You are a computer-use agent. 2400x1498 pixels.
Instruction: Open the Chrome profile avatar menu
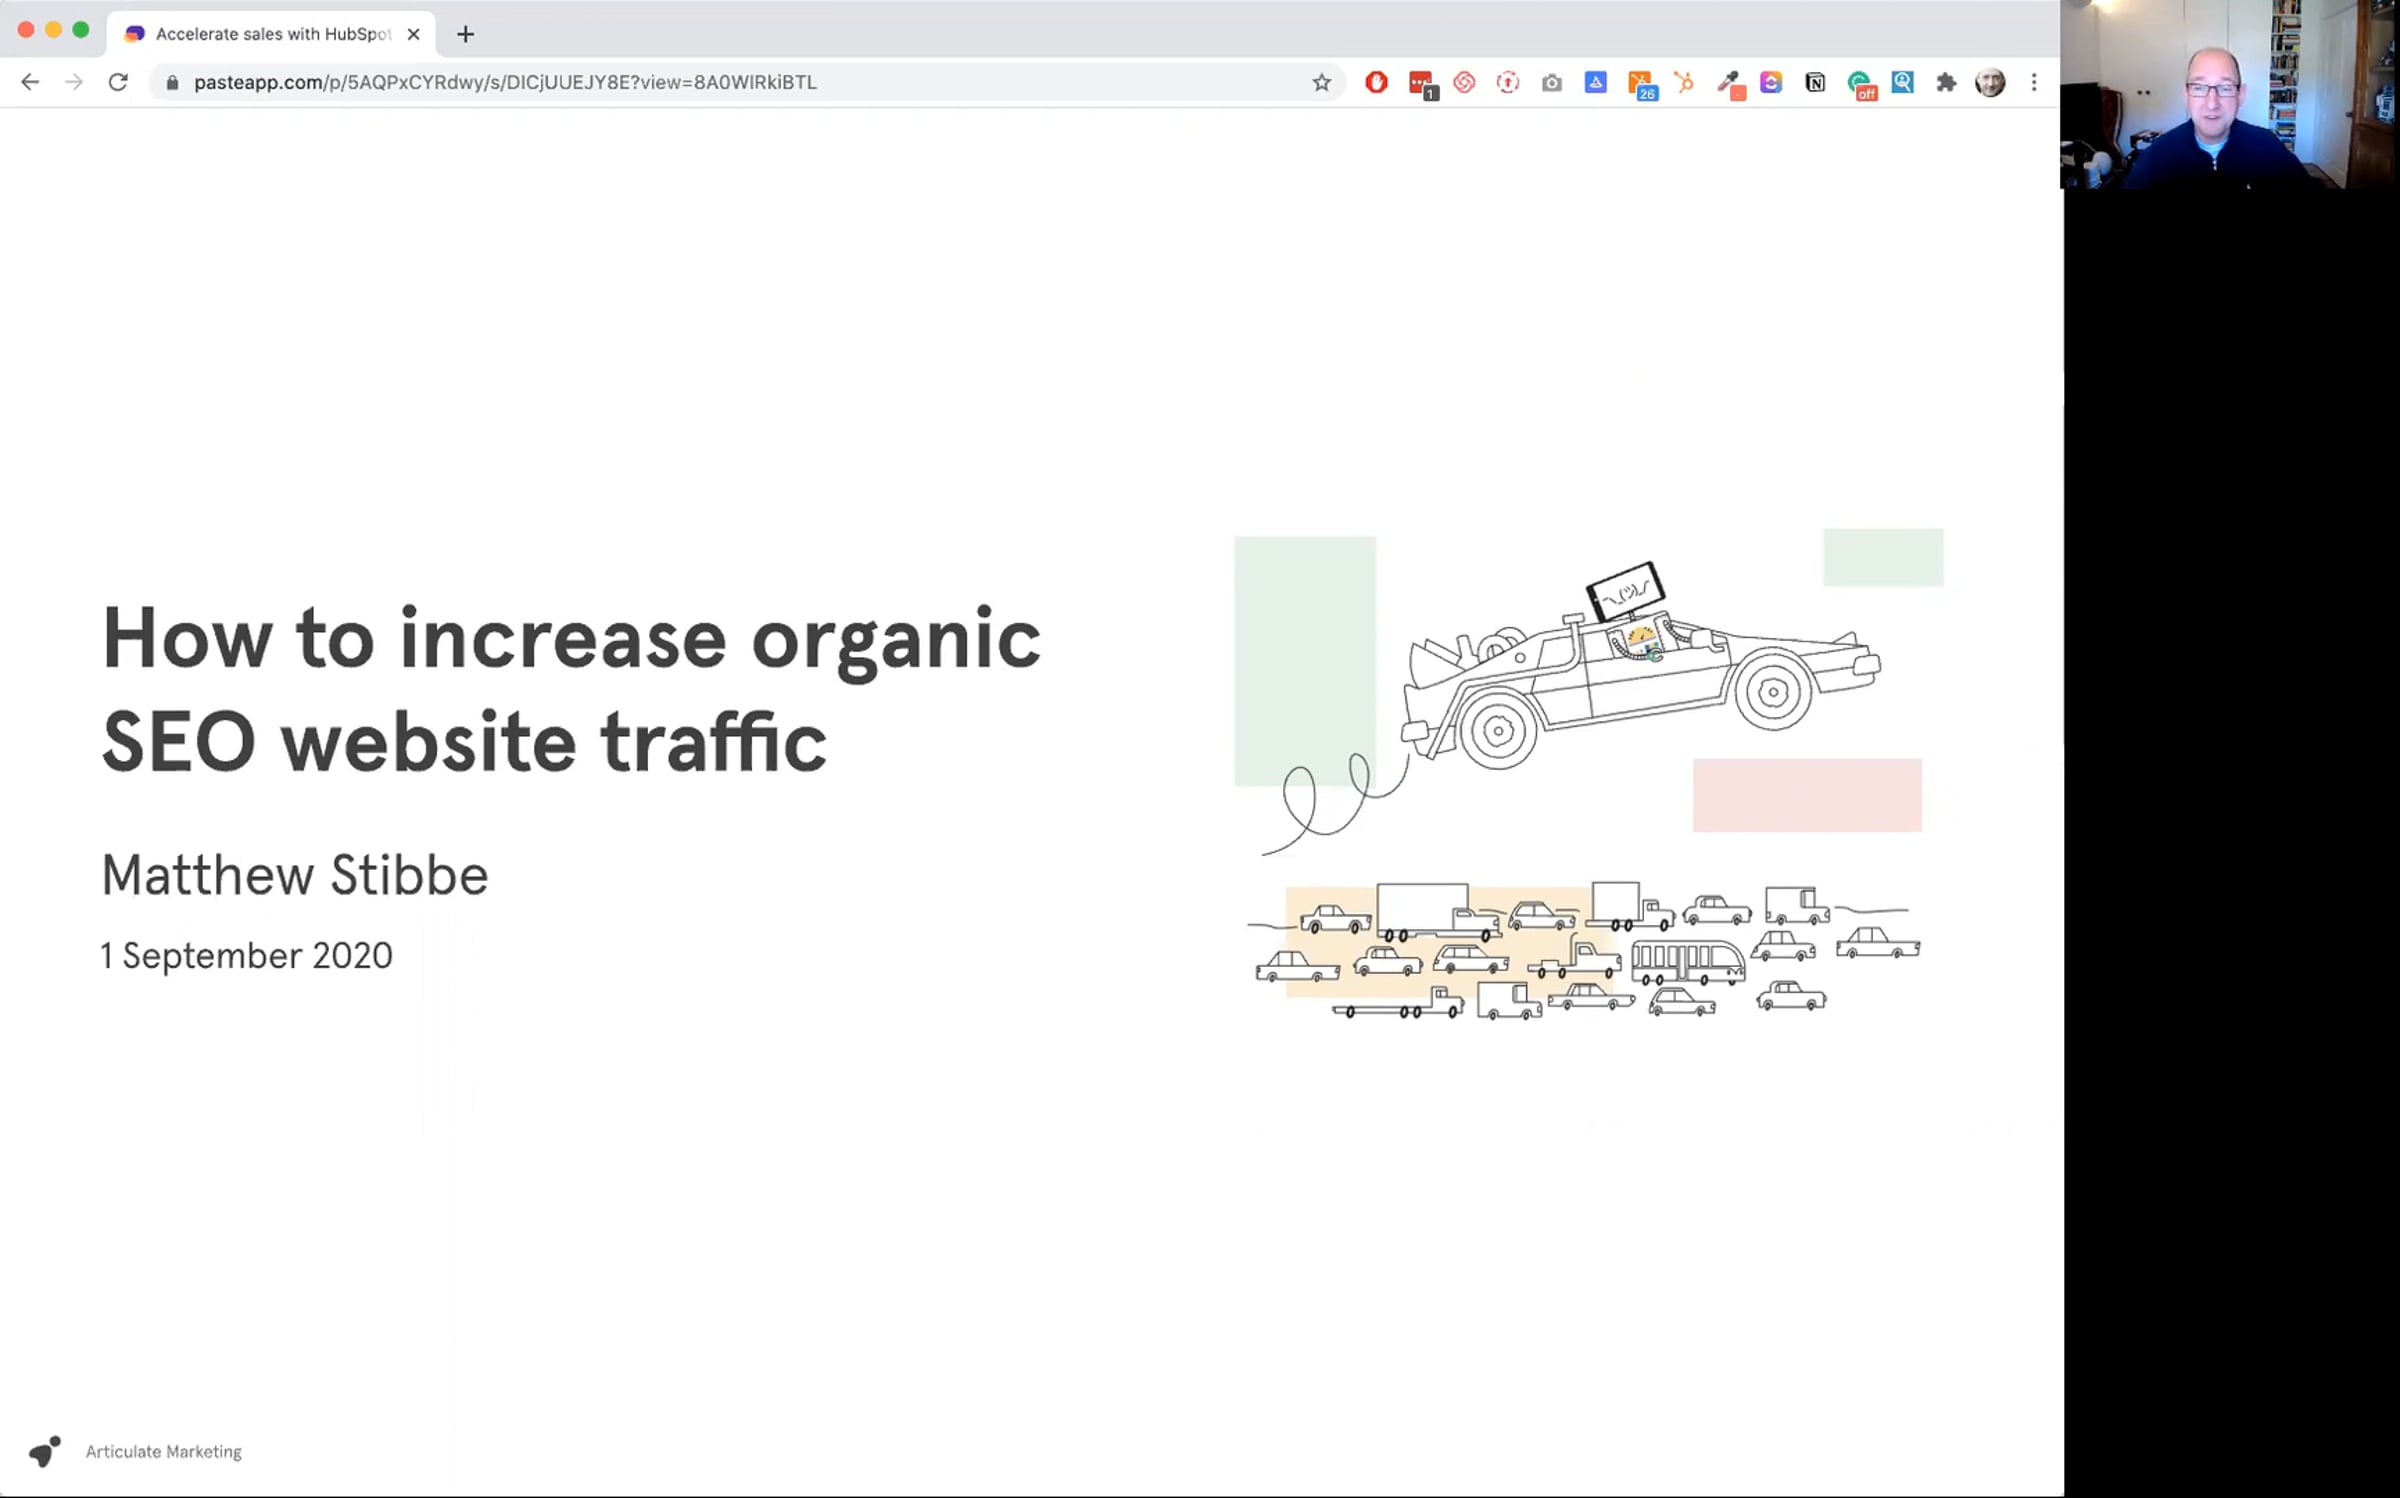tap(1990, 83)
